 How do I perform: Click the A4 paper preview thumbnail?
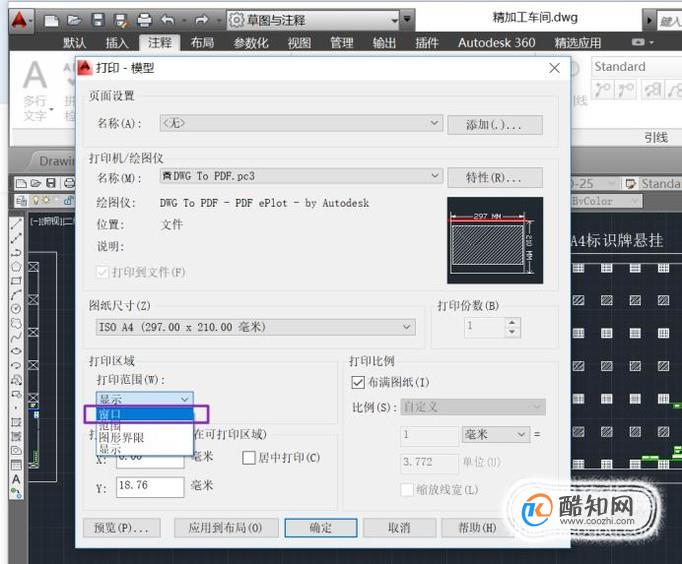[x=495, y=240]
